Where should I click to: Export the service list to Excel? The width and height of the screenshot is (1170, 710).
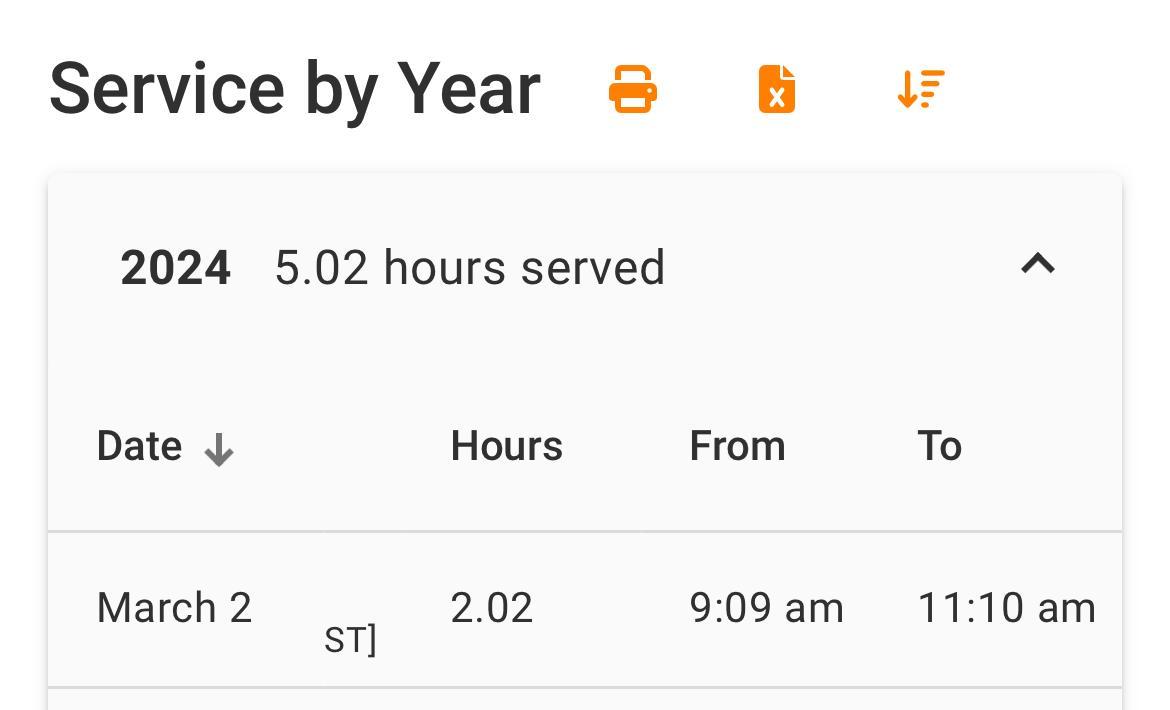[x=777, y=89]
